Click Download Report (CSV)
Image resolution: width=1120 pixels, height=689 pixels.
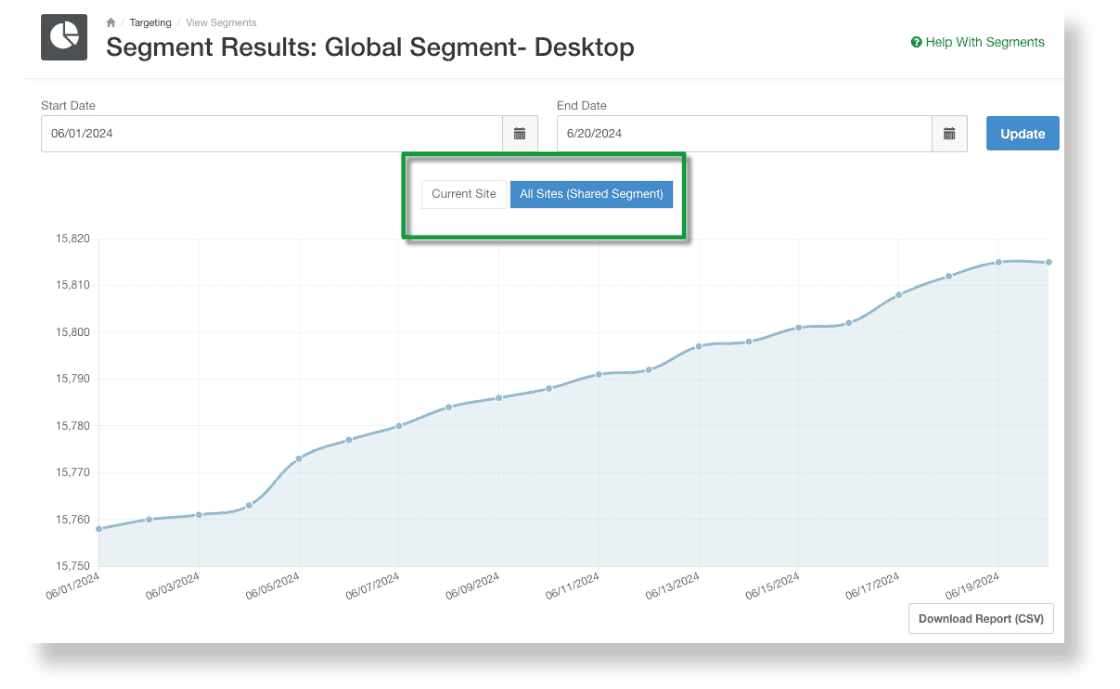pos(981,618)
